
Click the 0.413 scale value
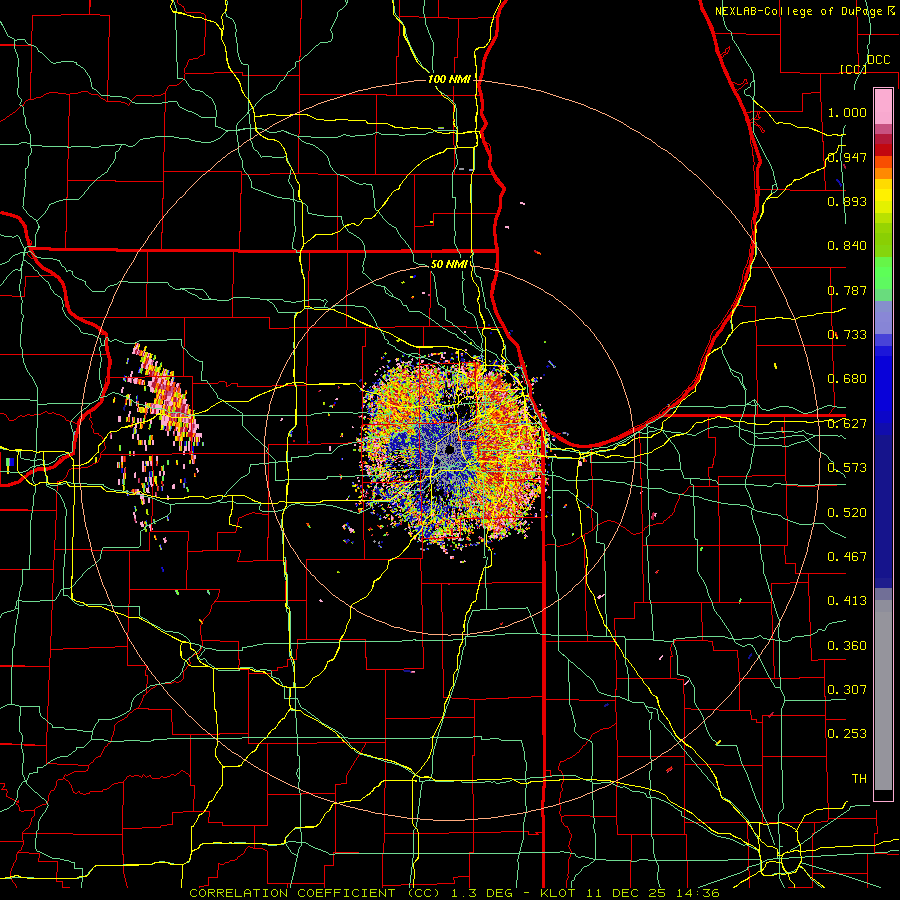click(x=847, y=601)
